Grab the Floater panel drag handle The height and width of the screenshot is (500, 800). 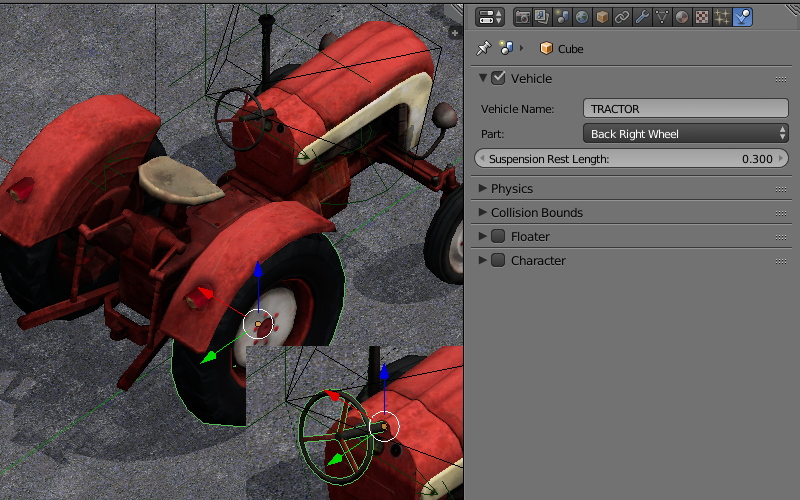(781, 237)
